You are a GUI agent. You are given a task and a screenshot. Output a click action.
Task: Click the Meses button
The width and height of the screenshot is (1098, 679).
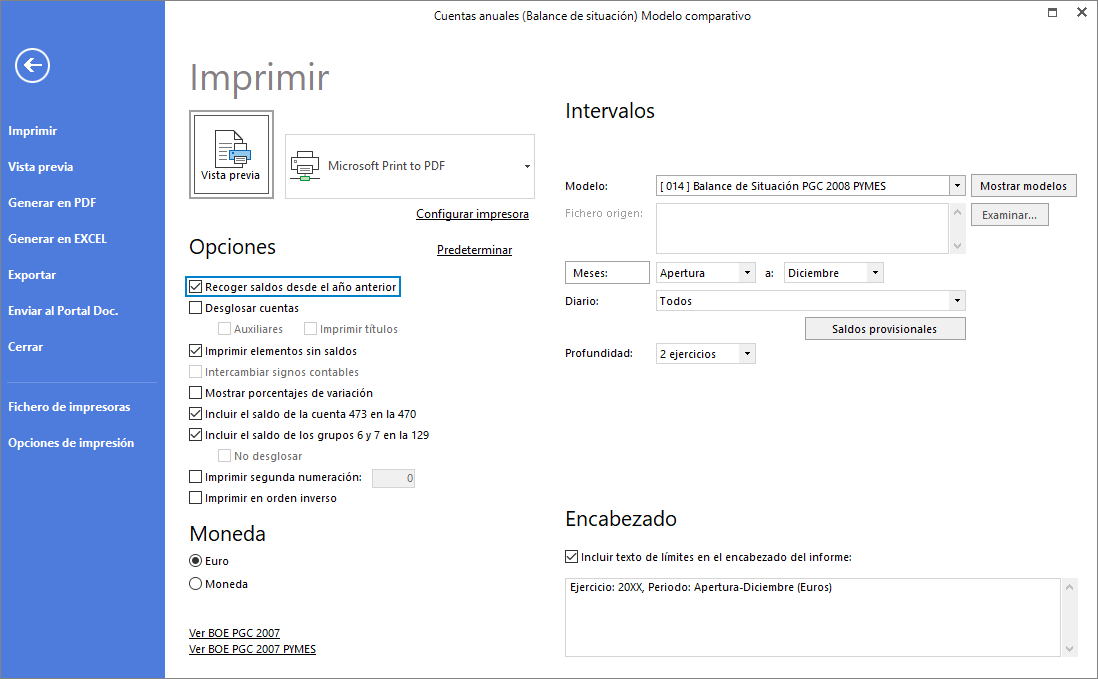[607, 273]
